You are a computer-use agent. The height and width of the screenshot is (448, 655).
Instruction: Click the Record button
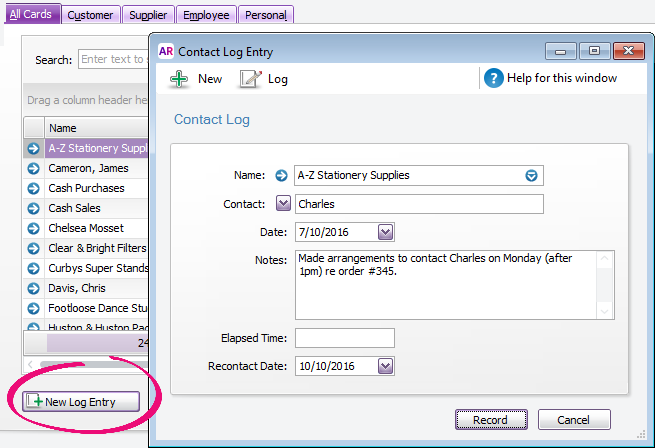click(x=491, y=420)
